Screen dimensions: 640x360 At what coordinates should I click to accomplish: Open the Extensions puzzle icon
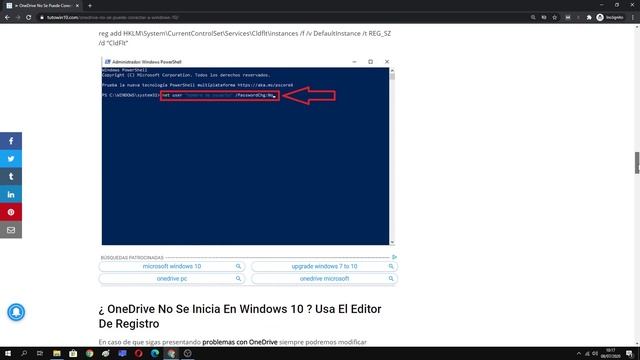(589, 18)
